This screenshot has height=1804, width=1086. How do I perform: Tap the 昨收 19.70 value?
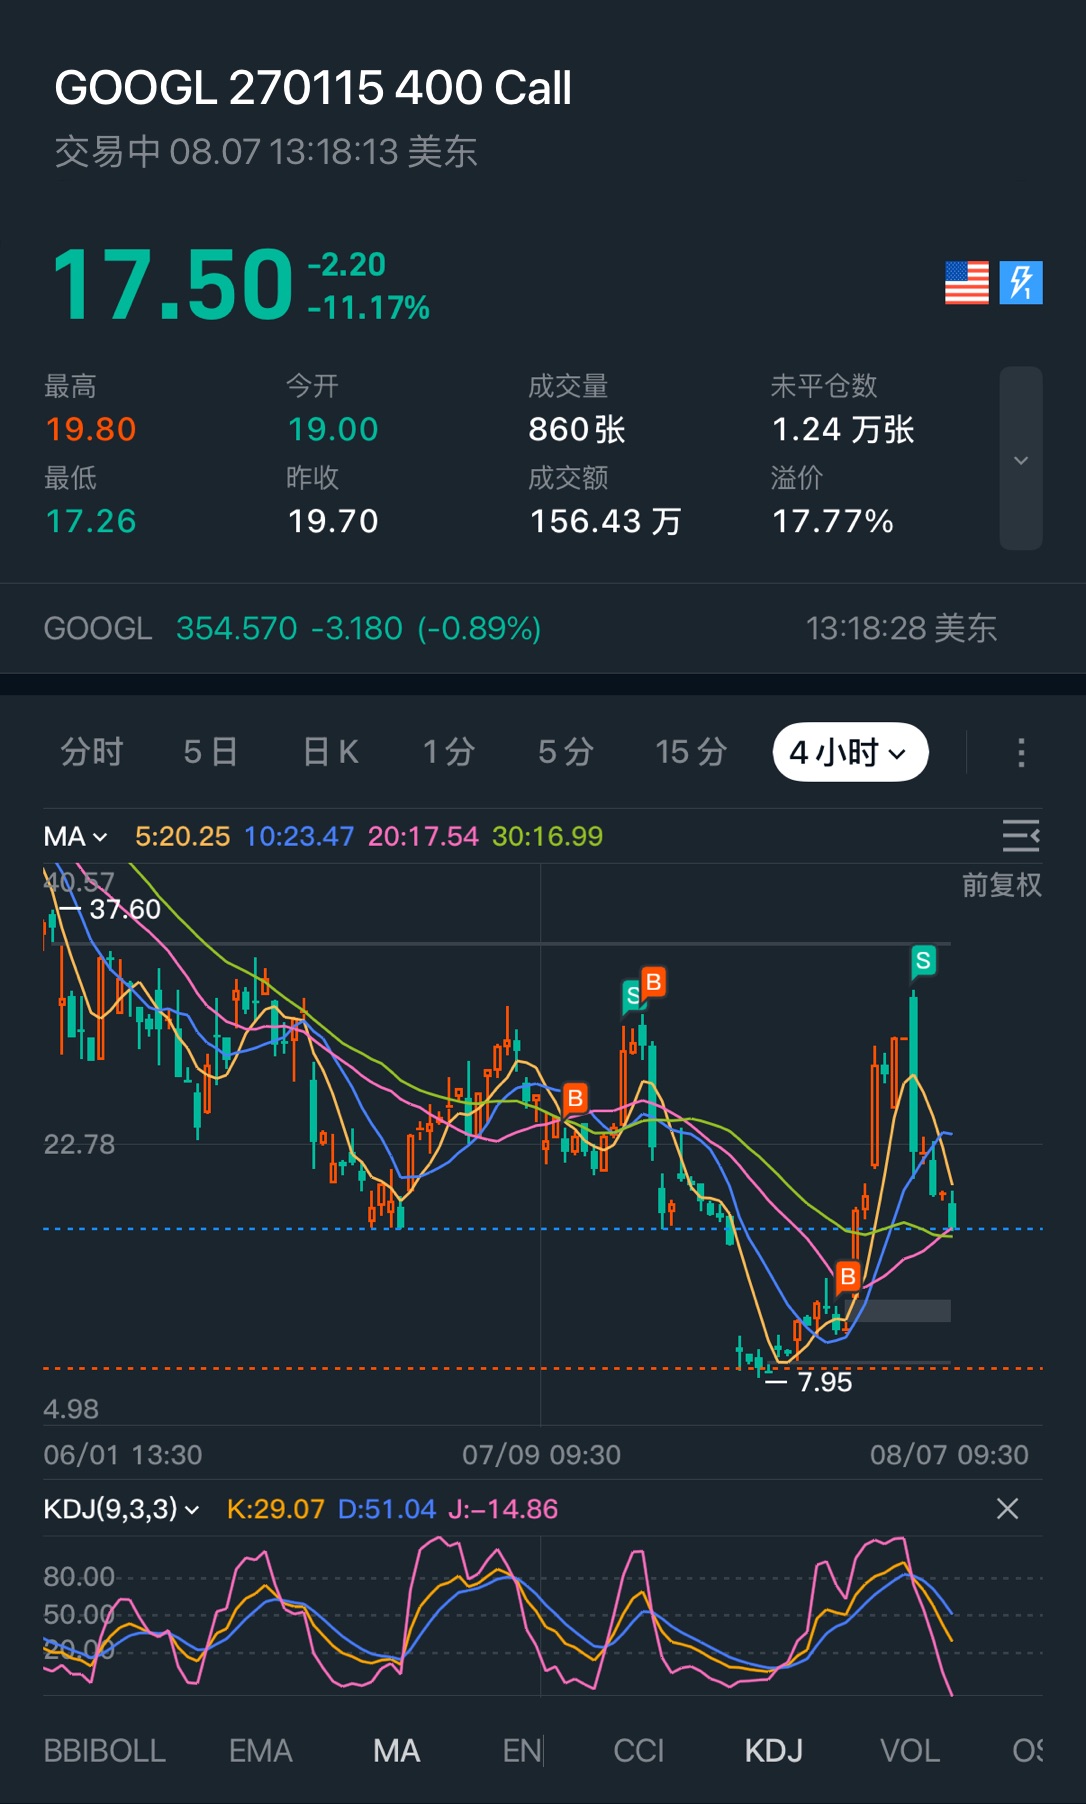333,521
